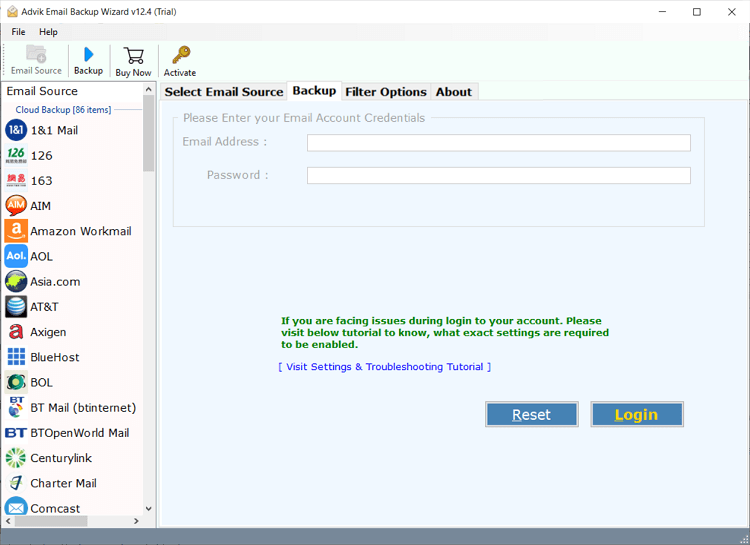Image resolution: width=750 pixels, height=545 pixels.
Task: Select the BlueHost entry text
Action: [x=55, y=357]
